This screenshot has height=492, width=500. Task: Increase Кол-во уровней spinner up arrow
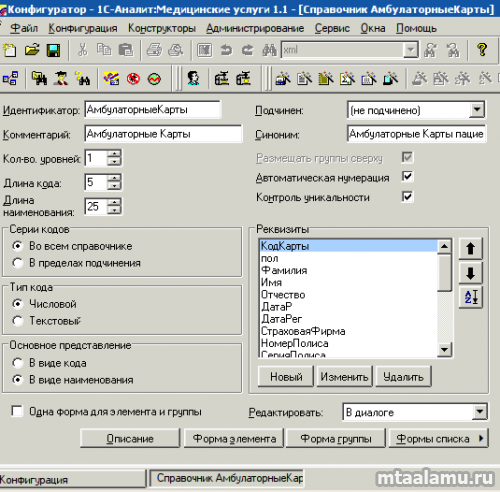(114, 154)
